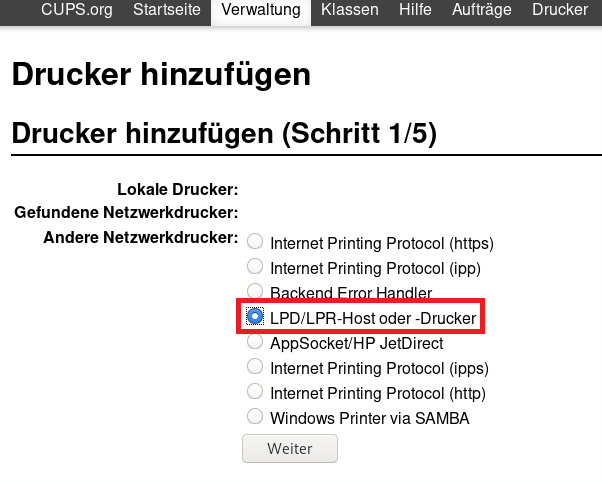Click the selected LPD/LPR-Host oder -Drucker radio button
Screen dimensions: 602x482
pyautogui.click(x=255, y=317)
